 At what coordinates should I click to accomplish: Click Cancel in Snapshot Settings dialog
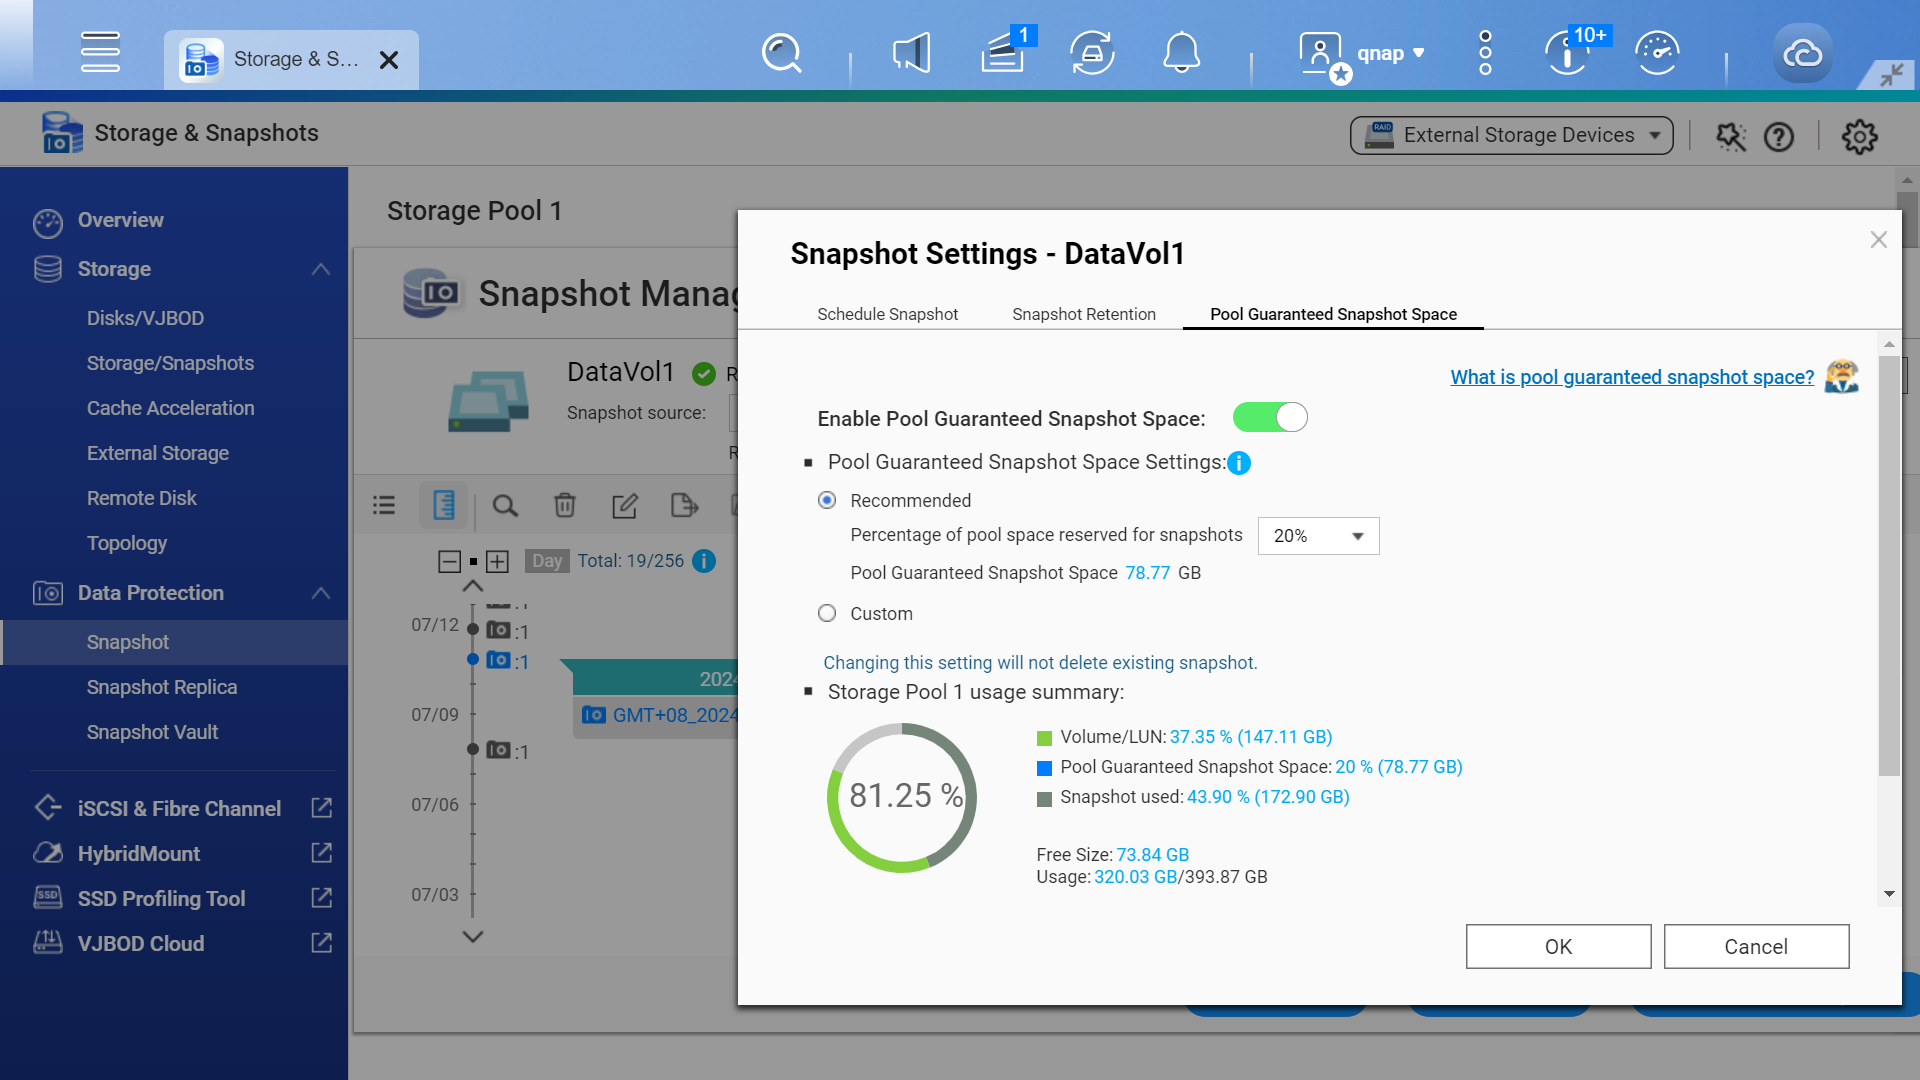tap(1756, 946)
